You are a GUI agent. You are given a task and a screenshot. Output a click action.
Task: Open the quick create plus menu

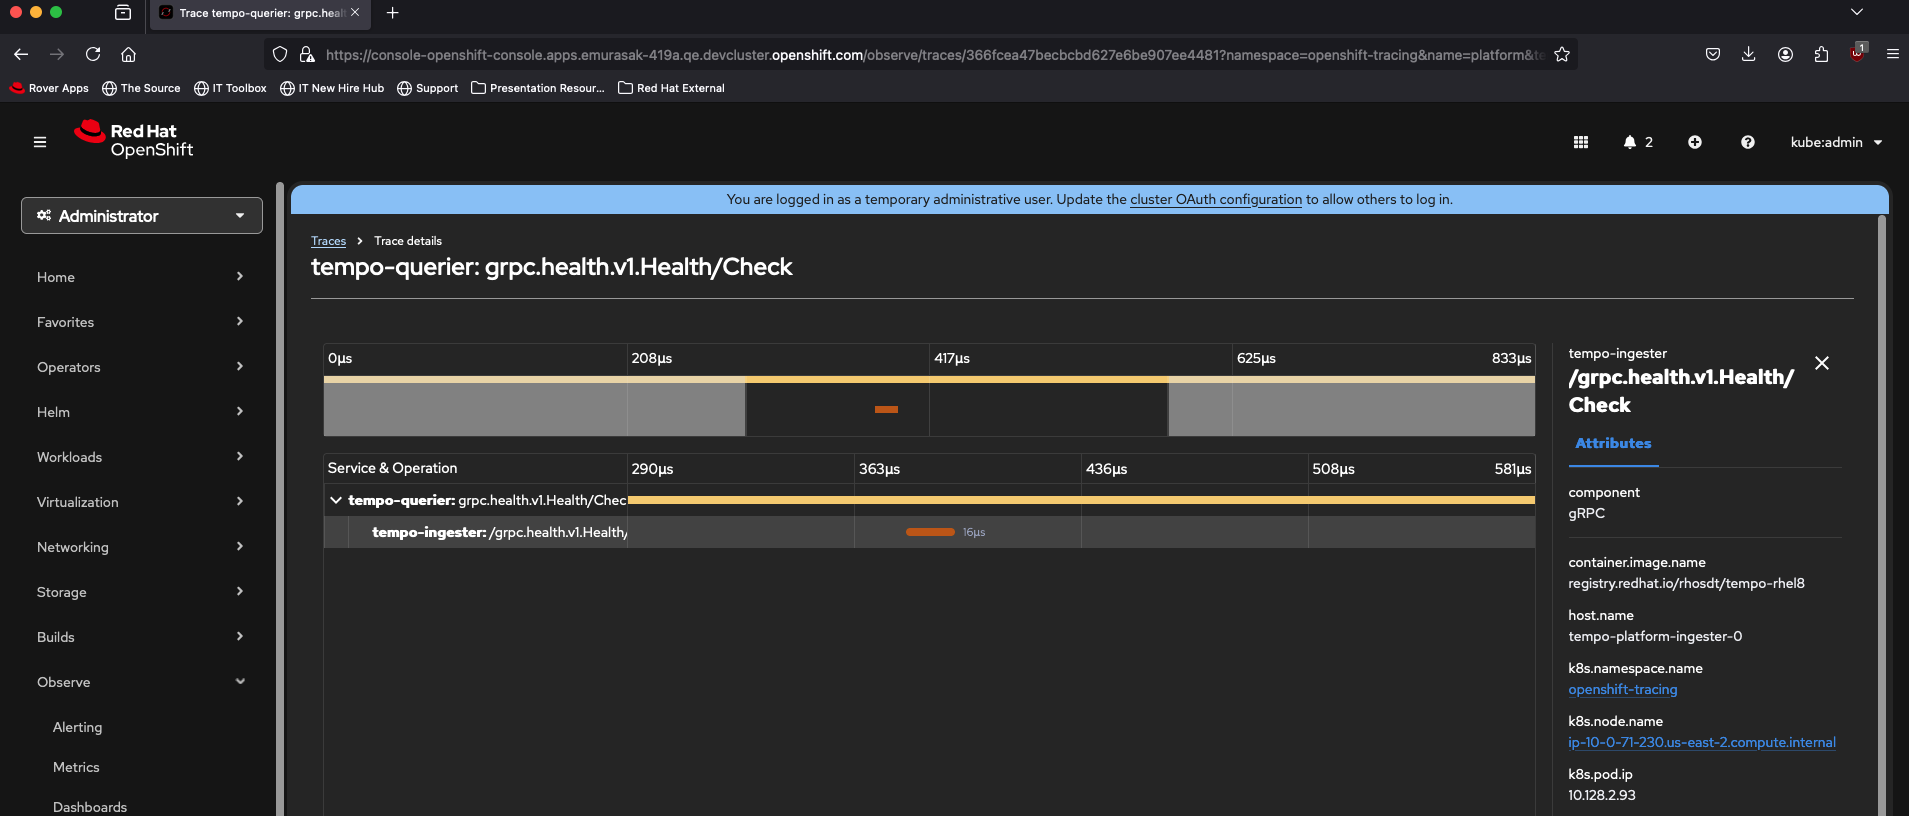[x=1695, y=142]
